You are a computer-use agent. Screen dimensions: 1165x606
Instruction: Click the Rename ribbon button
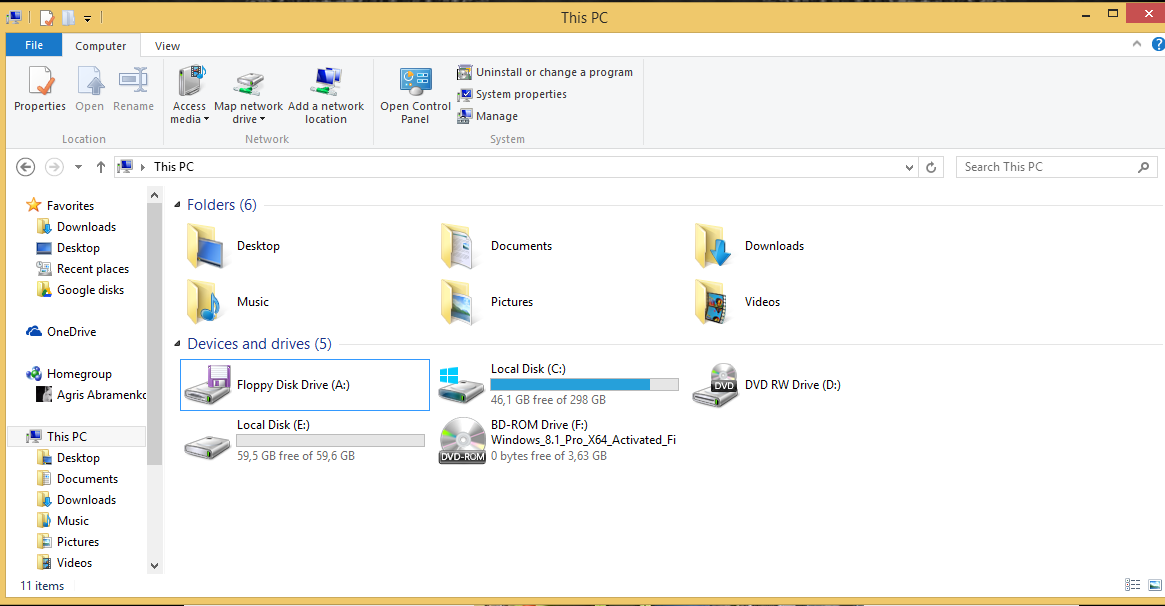(x=134, y=89)
